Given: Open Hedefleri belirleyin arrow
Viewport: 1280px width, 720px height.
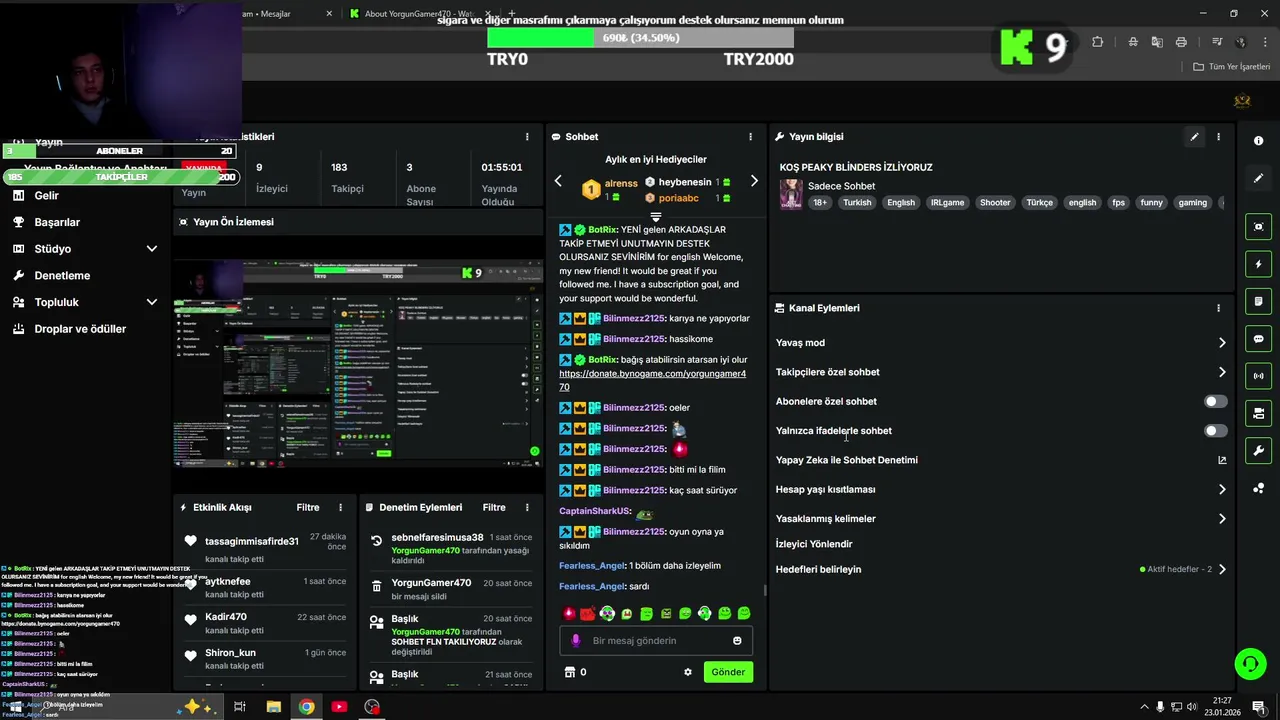Looking at the screenshot, I should coord(1222,569).
